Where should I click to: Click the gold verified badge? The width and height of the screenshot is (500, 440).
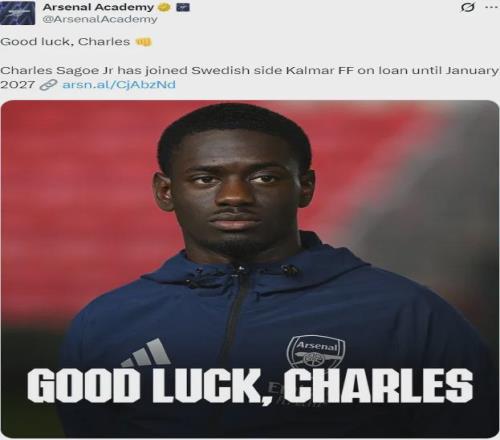point(164,7)
